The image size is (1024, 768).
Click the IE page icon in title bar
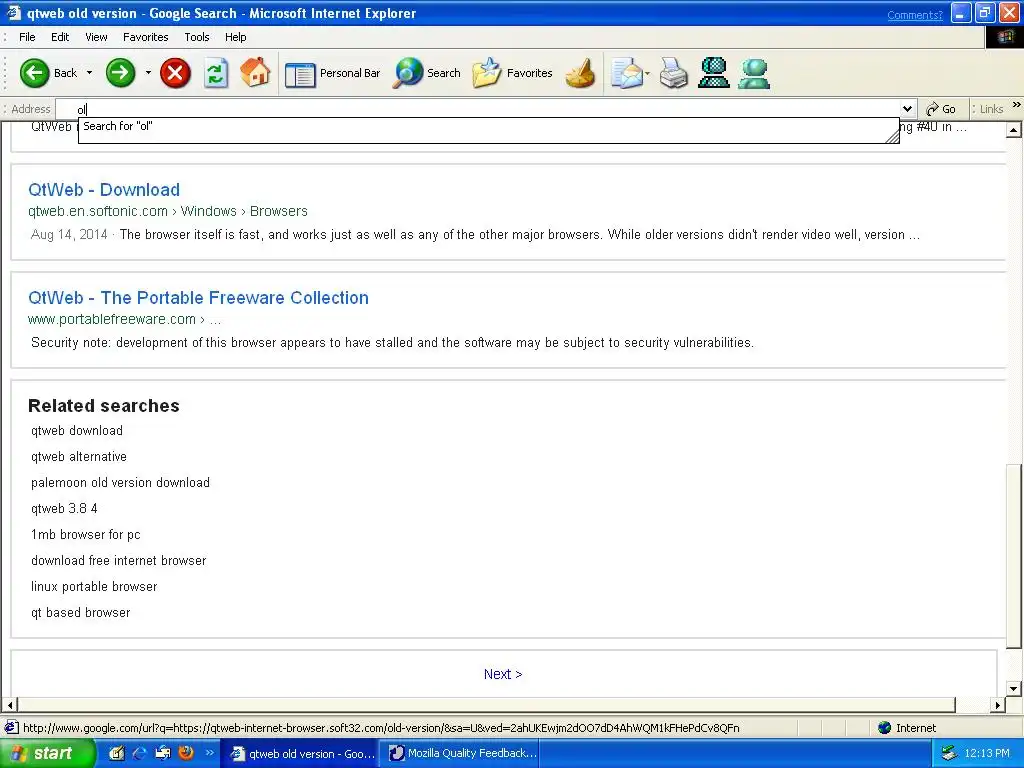click(x=13, y=13)
